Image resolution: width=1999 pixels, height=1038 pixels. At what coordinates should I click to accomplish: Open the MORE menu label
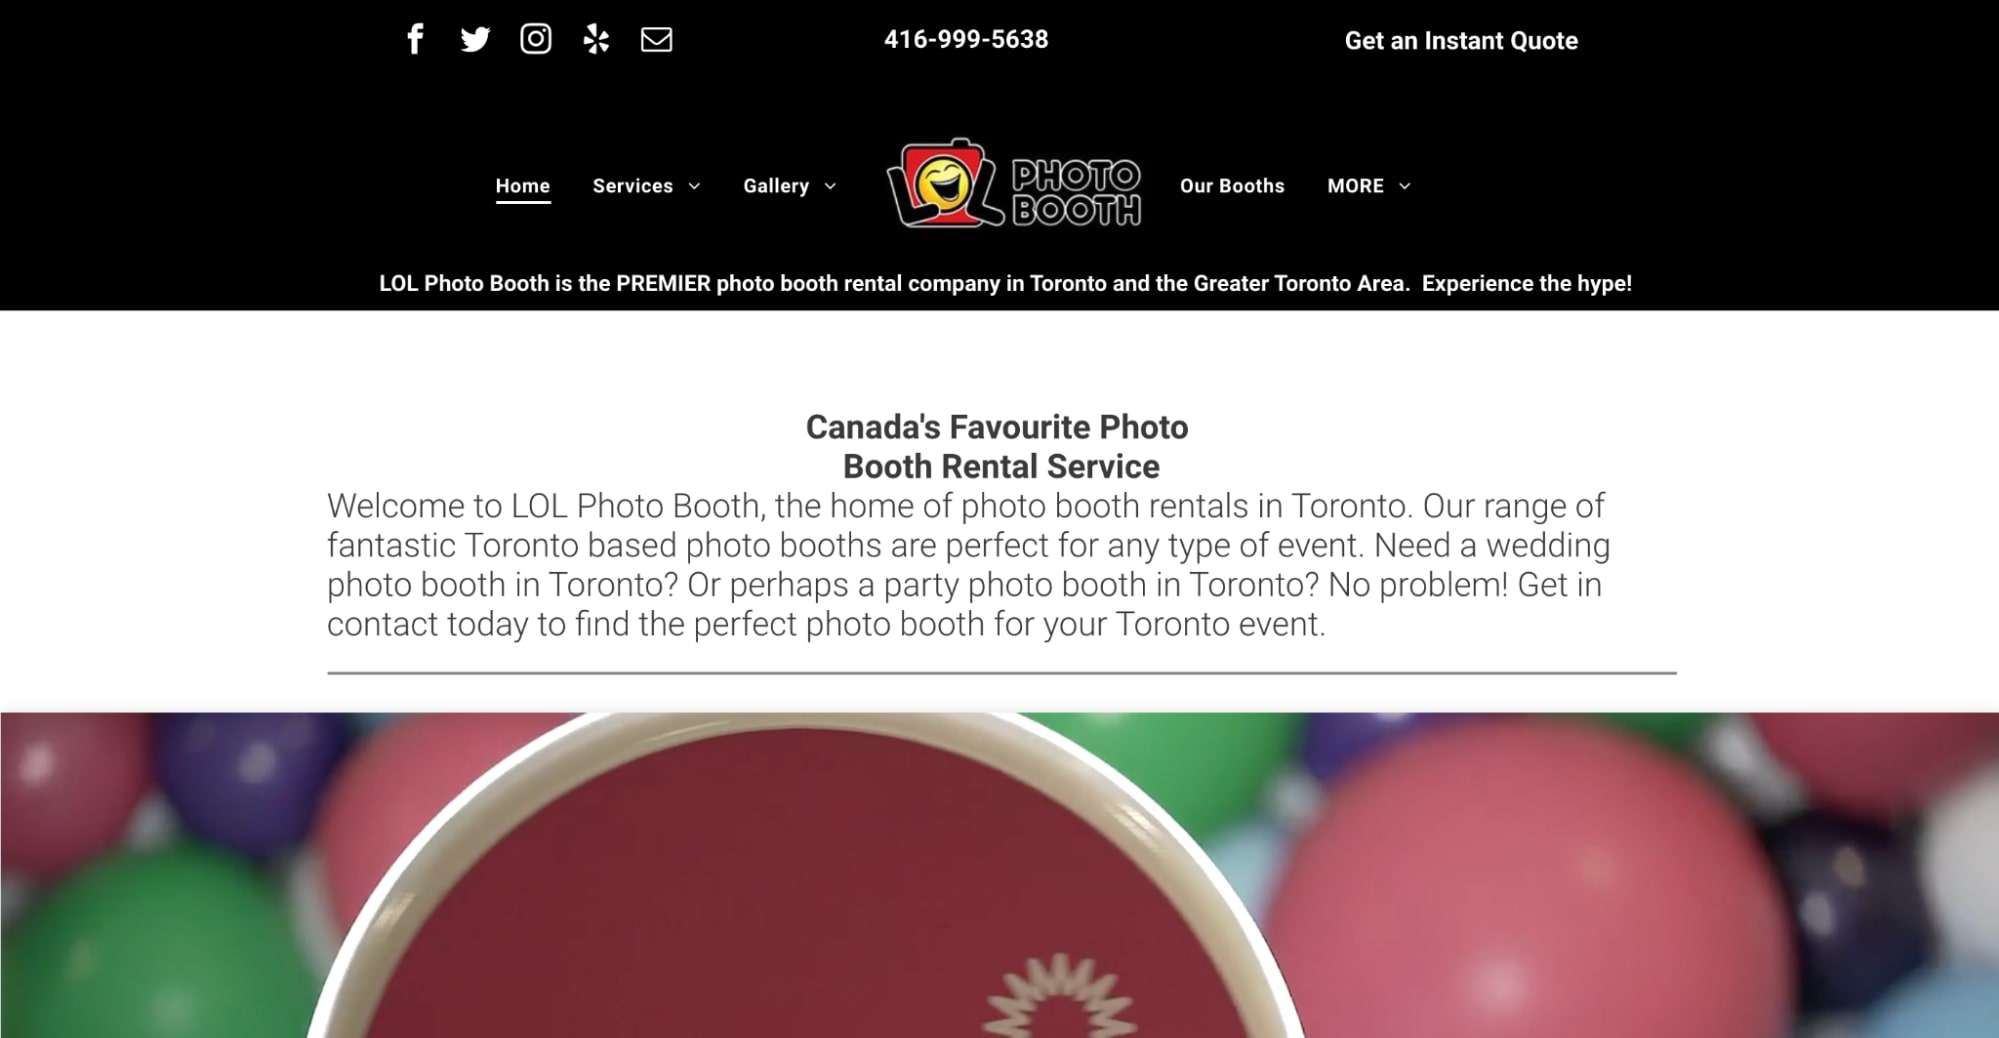(x=1356, y=186)
